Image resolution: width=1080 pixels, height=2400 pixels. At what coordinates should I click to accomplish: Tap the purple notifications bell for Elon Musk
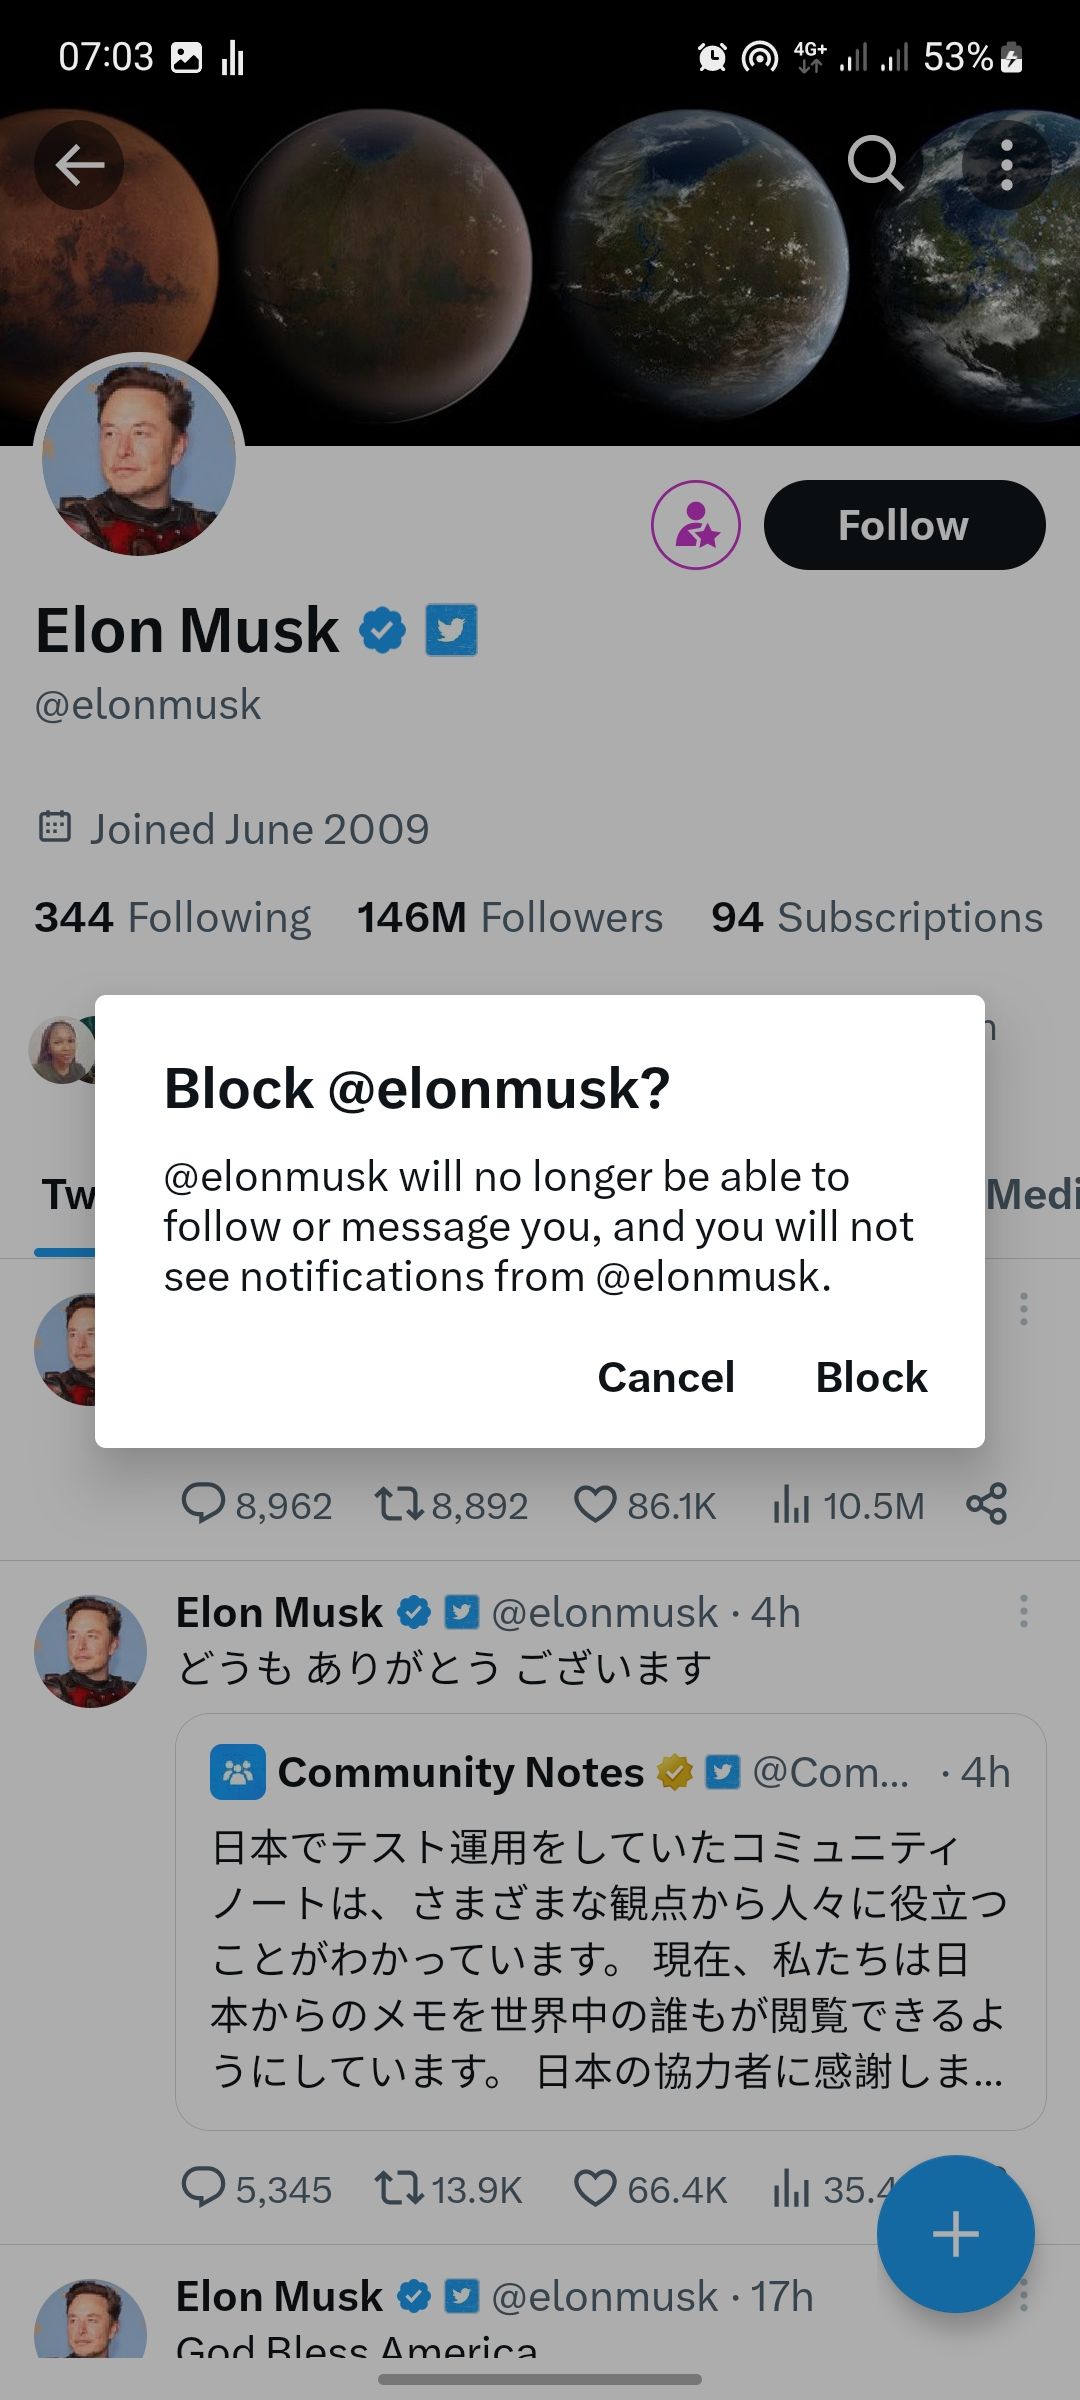[697, 524]
